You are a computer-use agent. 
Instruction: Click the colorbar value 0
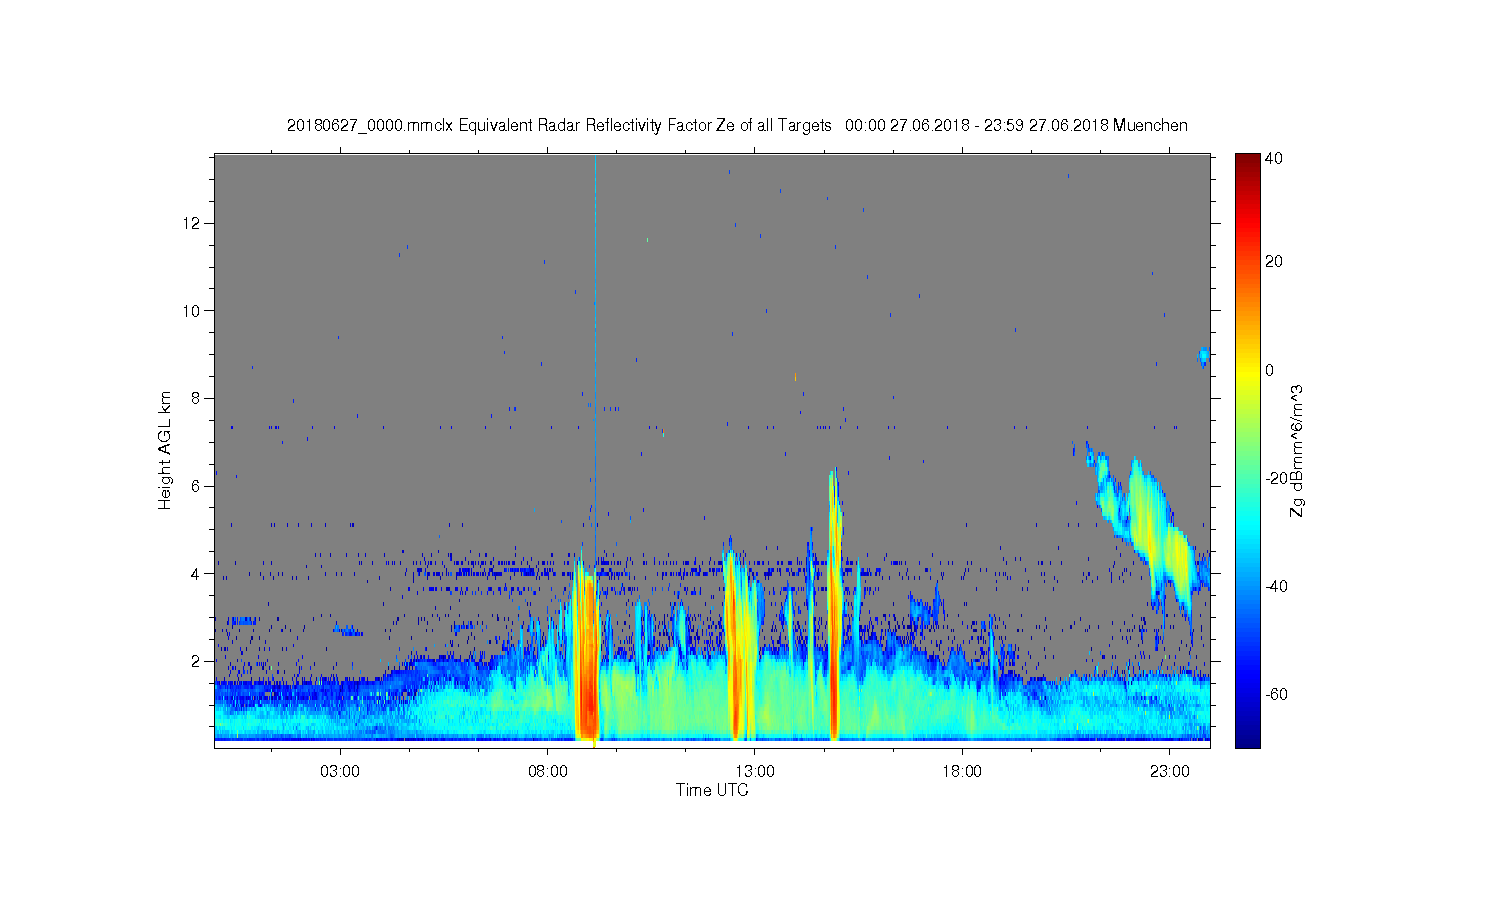tap(1270, 370)
